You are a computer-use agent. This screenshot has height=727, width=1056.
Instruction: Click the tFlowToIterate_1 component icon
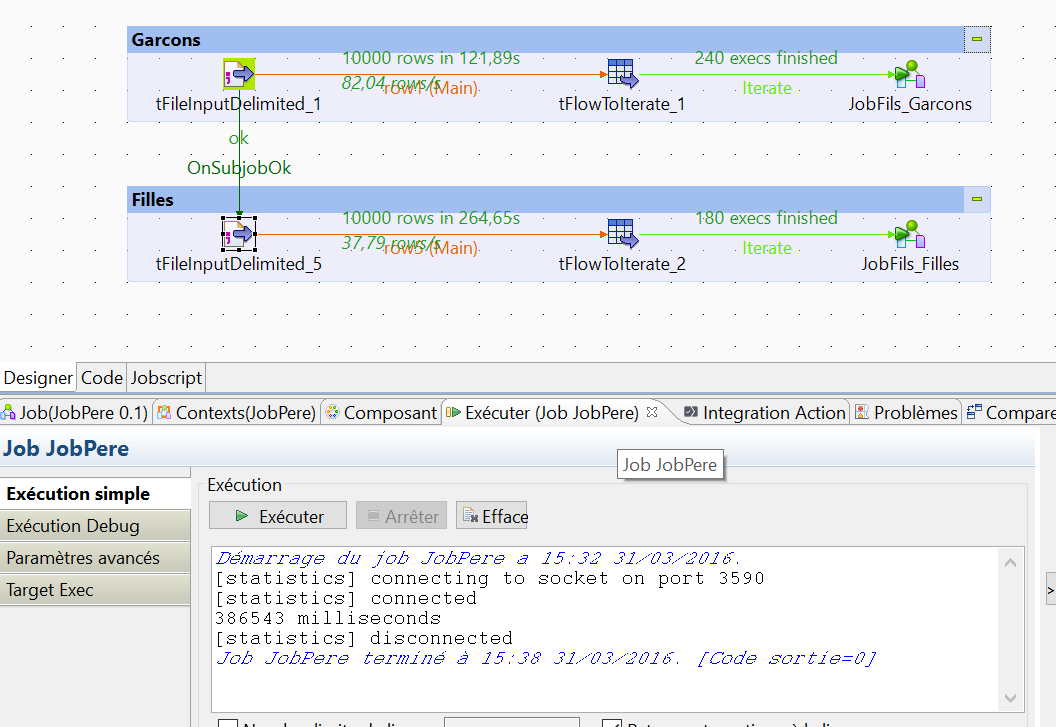pyautogui.click(x=621, y=72)
